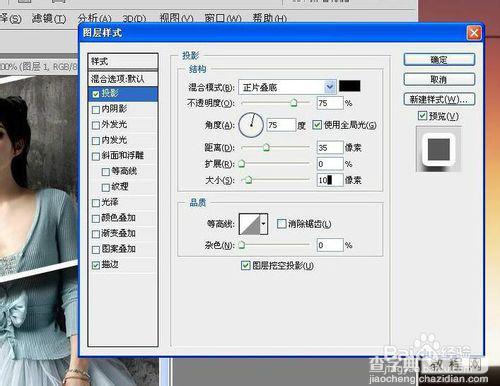Click the 不透明度 slider handle
500x386 pixels.
pyautogui.click(x=294, y=103)
